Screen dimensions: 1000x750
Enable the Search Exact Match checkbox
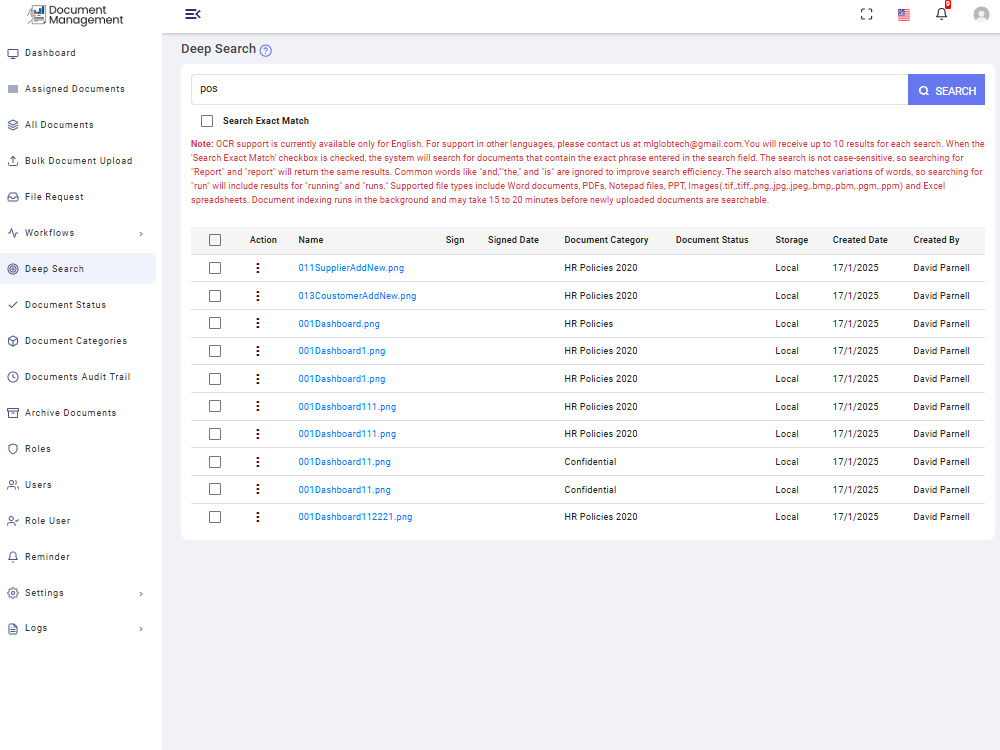click(207, 121)
